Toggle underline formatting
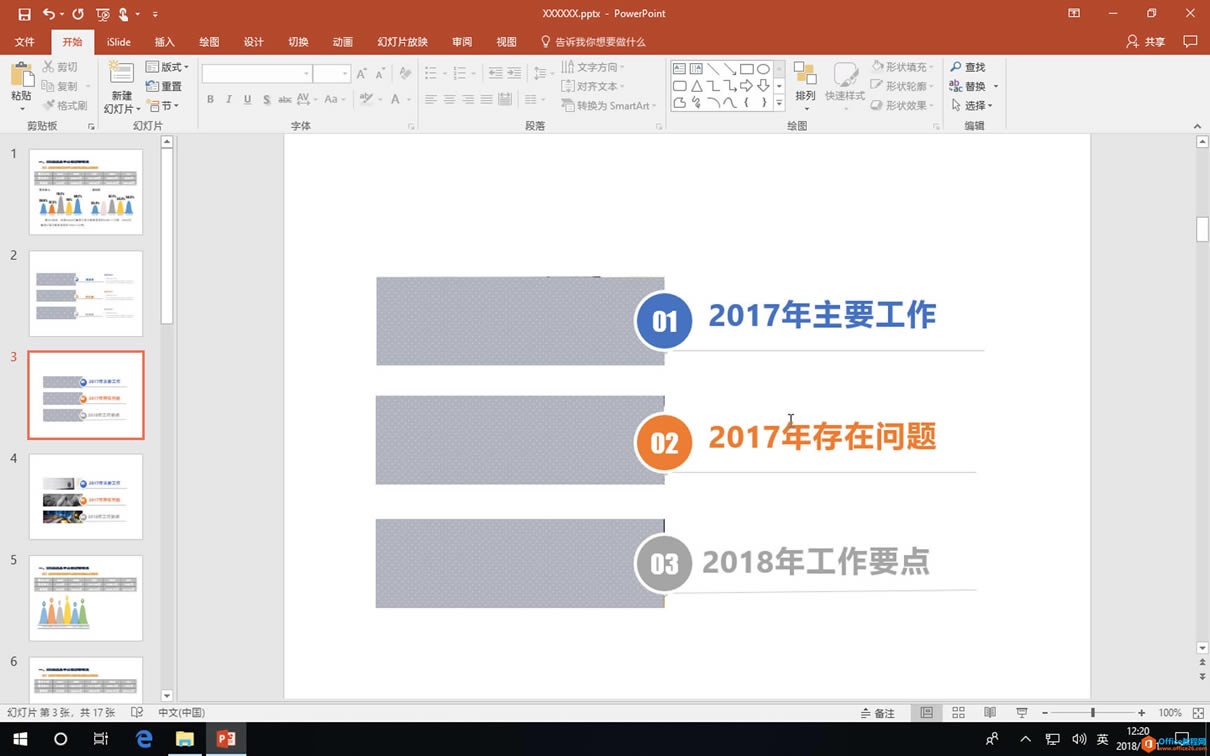Image resolution: width=1210 pixels, height=756 pixels. click(x=247, y=99)
